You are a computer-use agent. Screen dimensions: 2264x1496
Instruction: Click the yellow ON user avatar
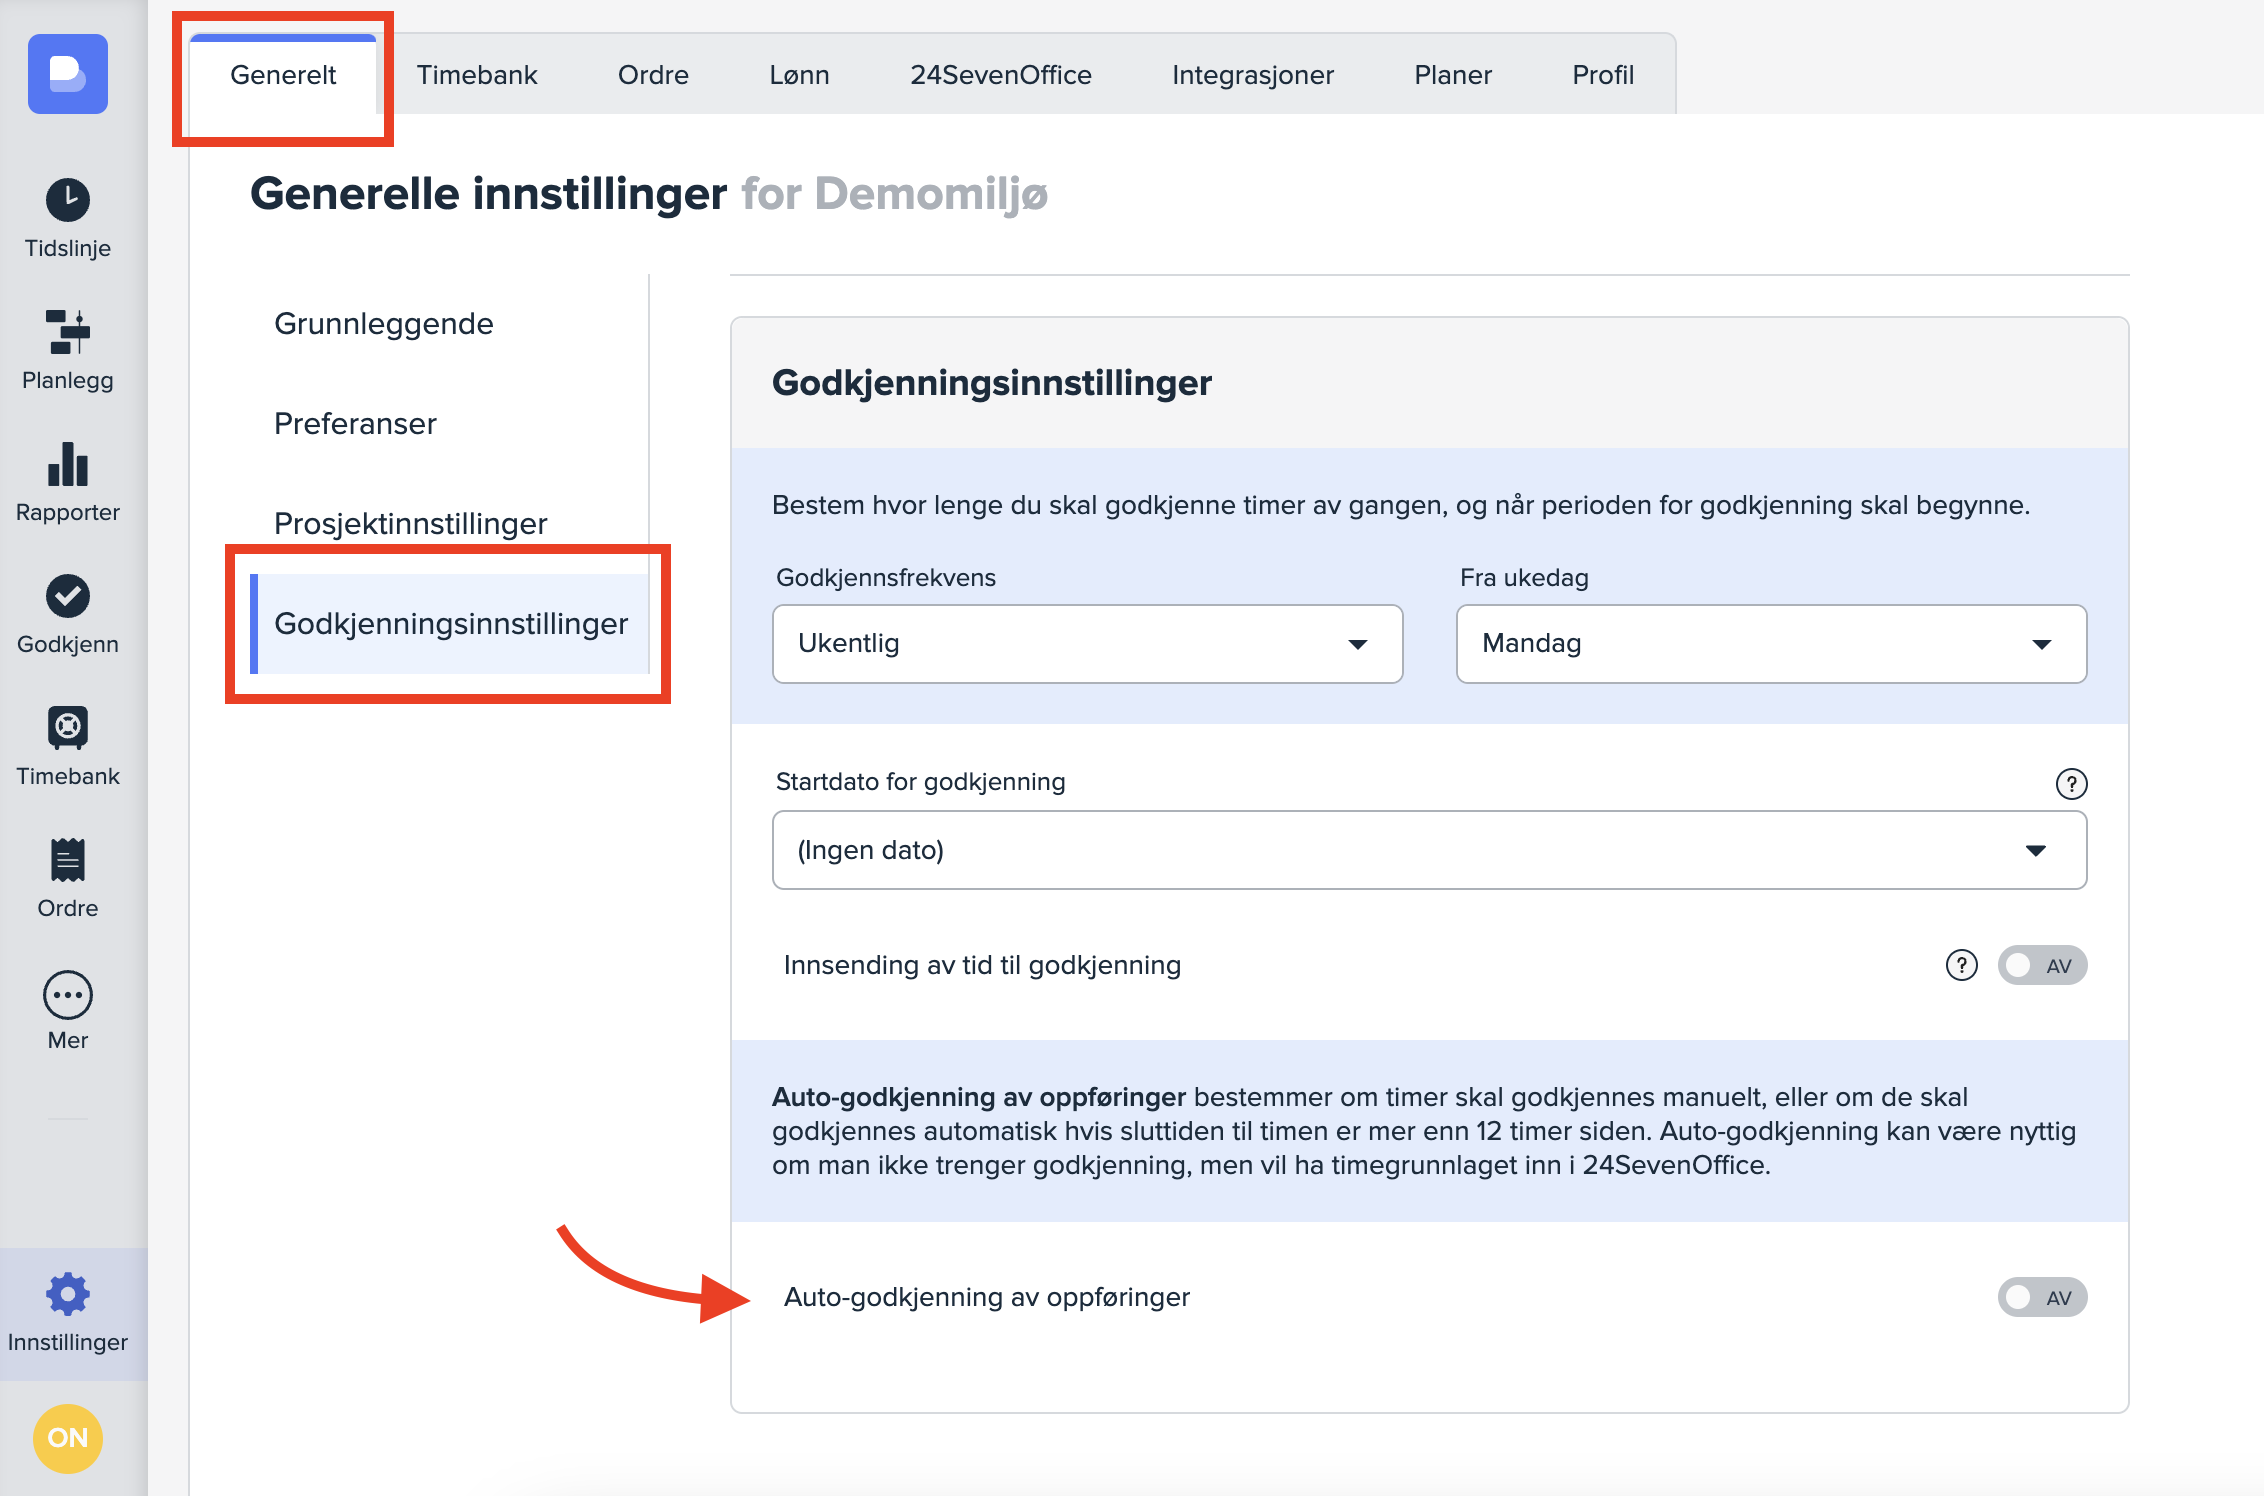pyautogui.click(x=67, y=1438)
